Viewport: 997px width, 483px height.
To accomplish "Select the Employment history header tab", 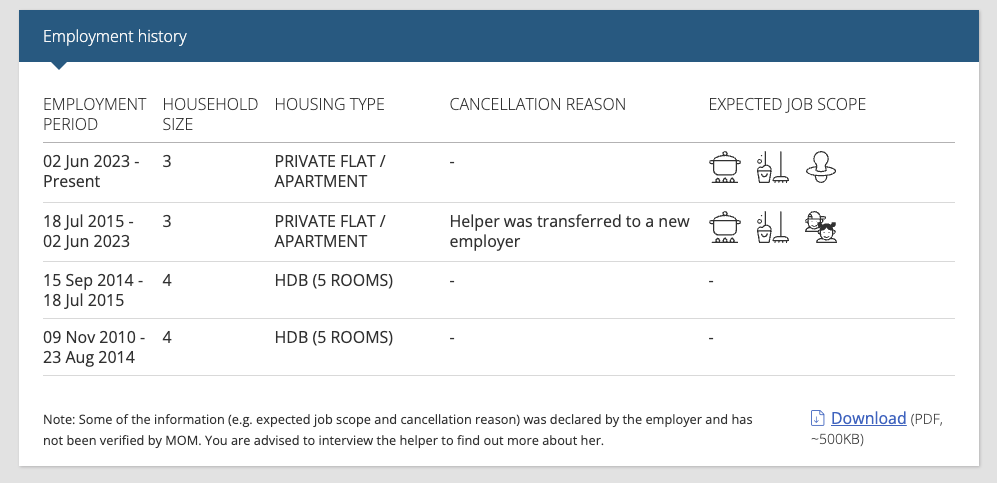I will [114, 36].
